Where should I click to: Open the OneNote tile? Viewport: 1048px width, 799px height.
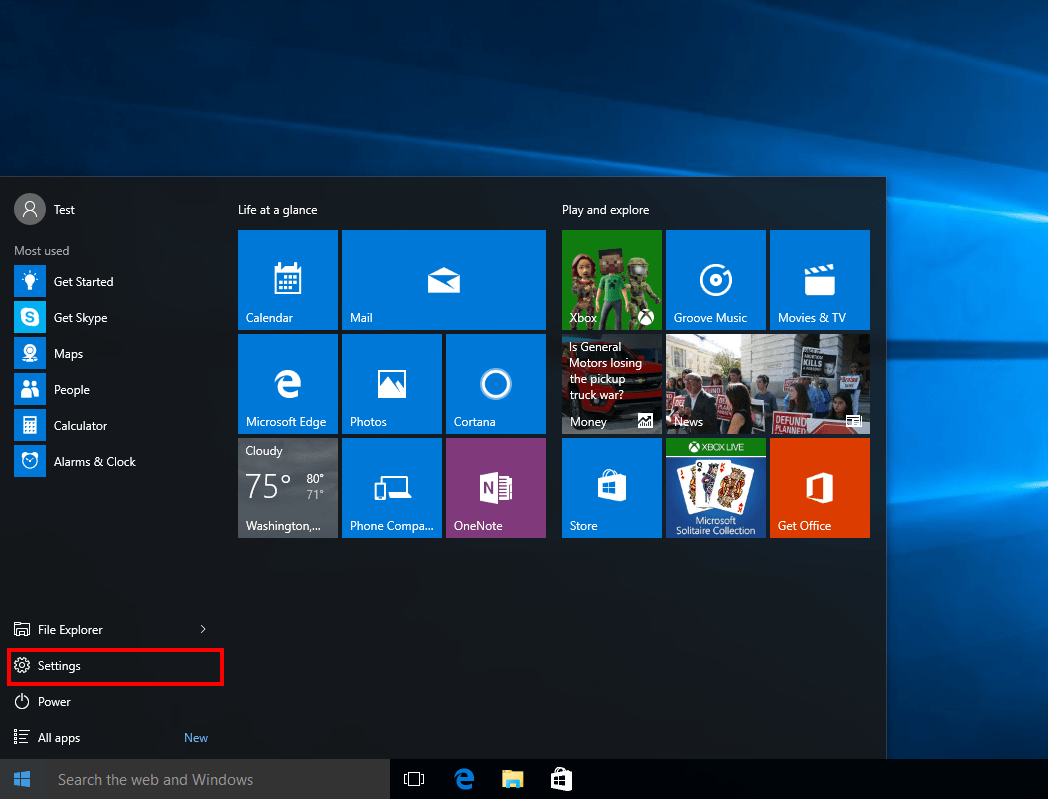[x=495, y=488]
